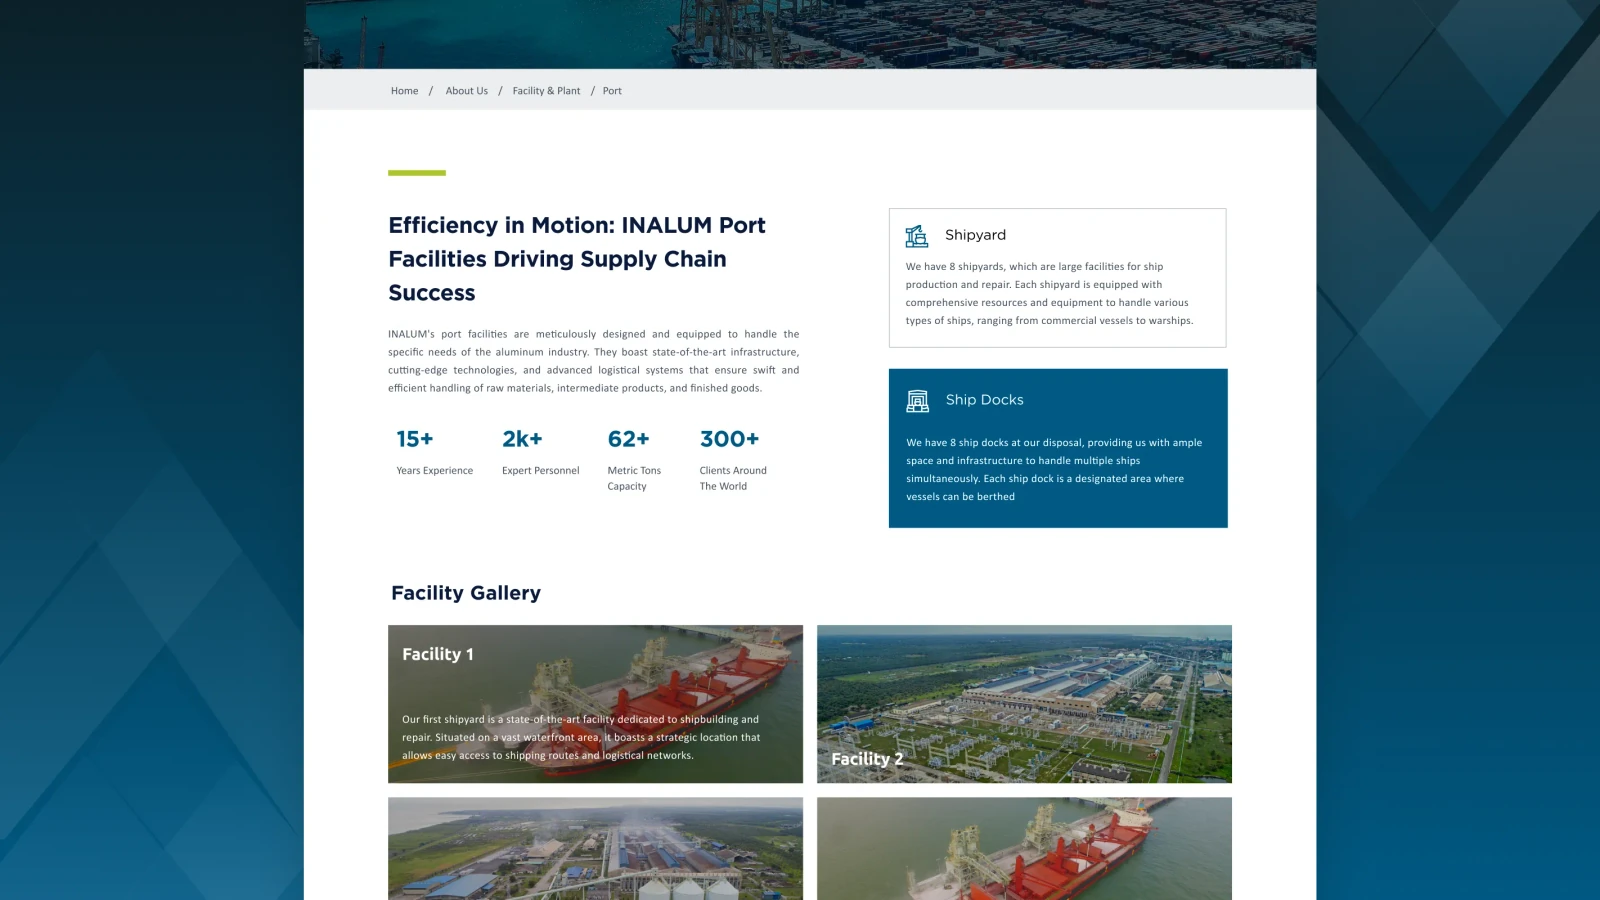Click the 2k+ Expert Personnel figure

click(x=522, y=439)
